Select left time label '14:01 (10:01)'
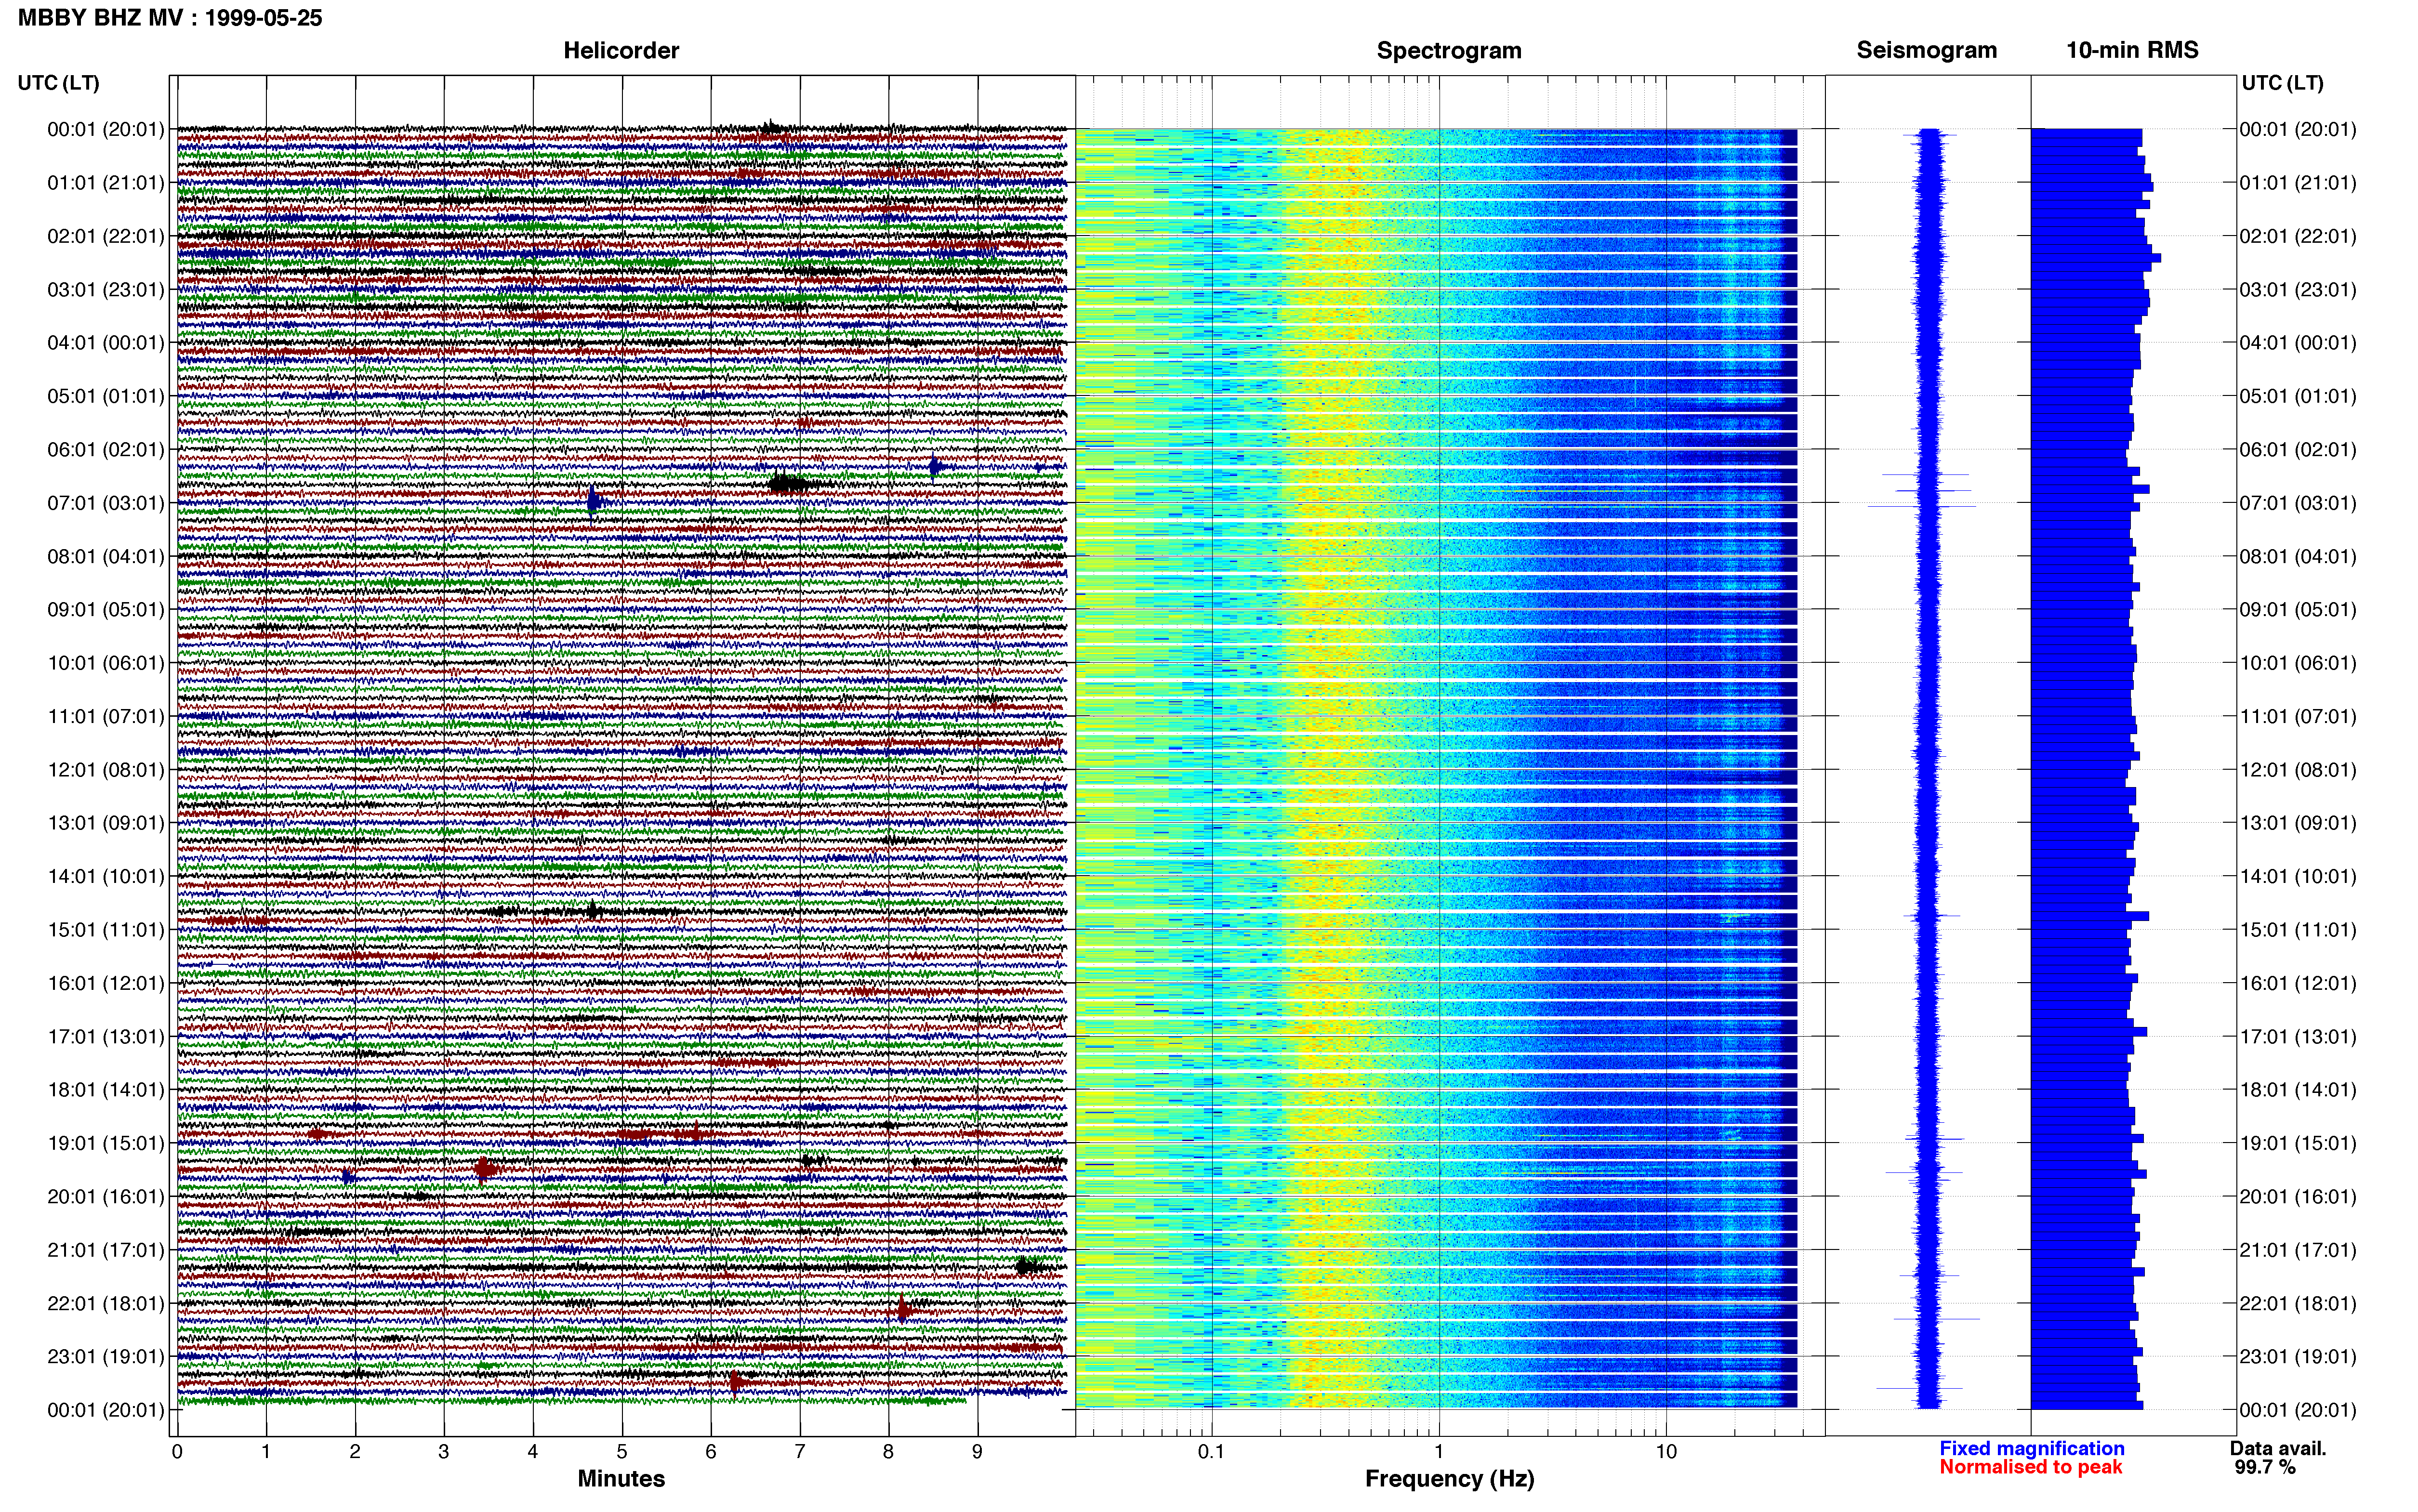Screen dimensions: 2418x1512 [x=106, y=877]
